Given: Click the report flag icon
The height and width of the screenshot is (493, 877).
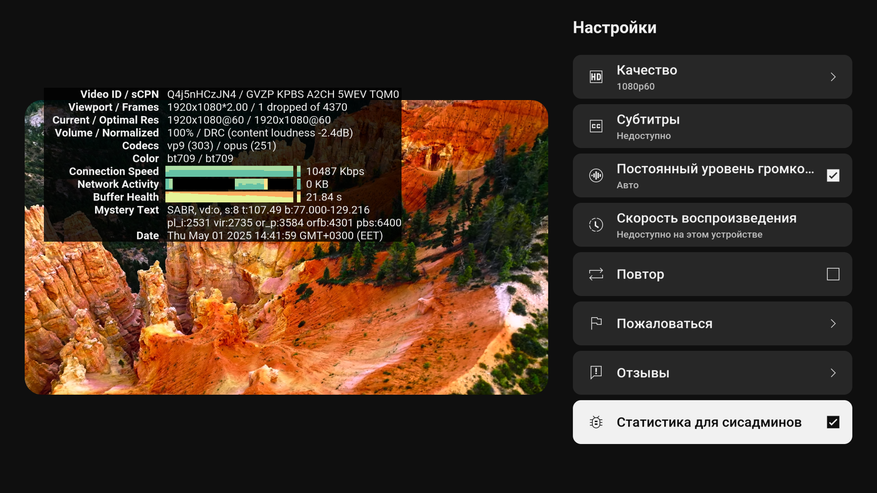Looking at the screenshot, I should coord(596,323).
